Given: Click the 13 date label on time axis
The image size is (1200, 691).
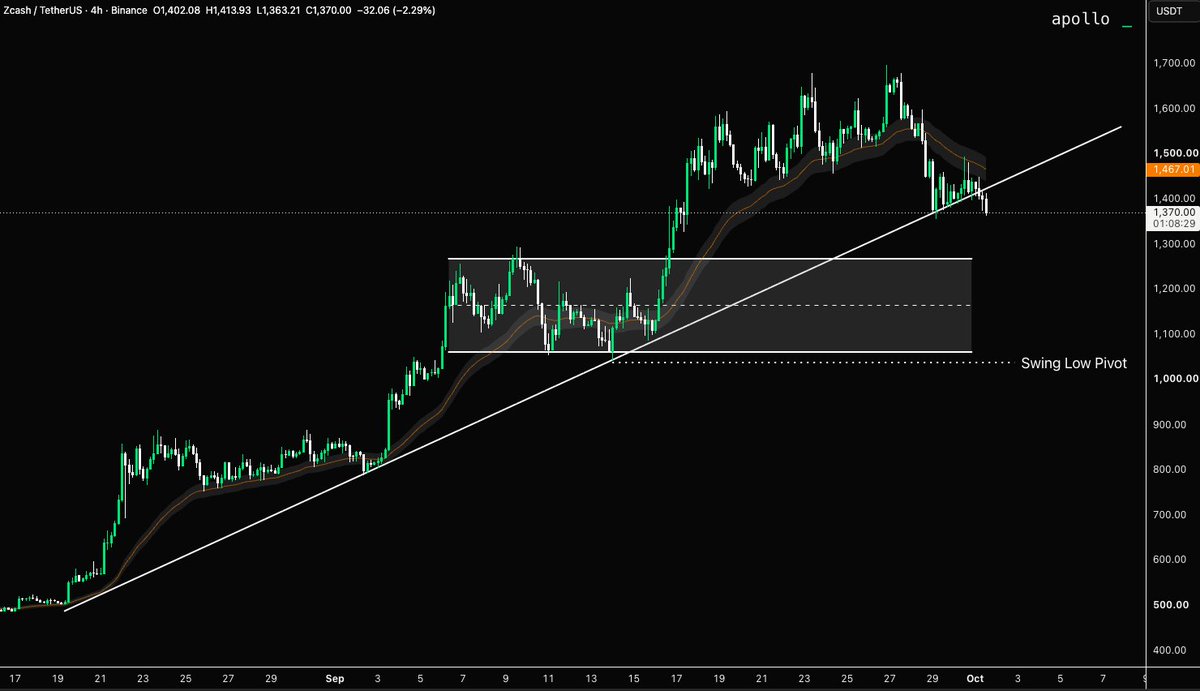Looking at the screenshot, I should (x=592, y=679).
